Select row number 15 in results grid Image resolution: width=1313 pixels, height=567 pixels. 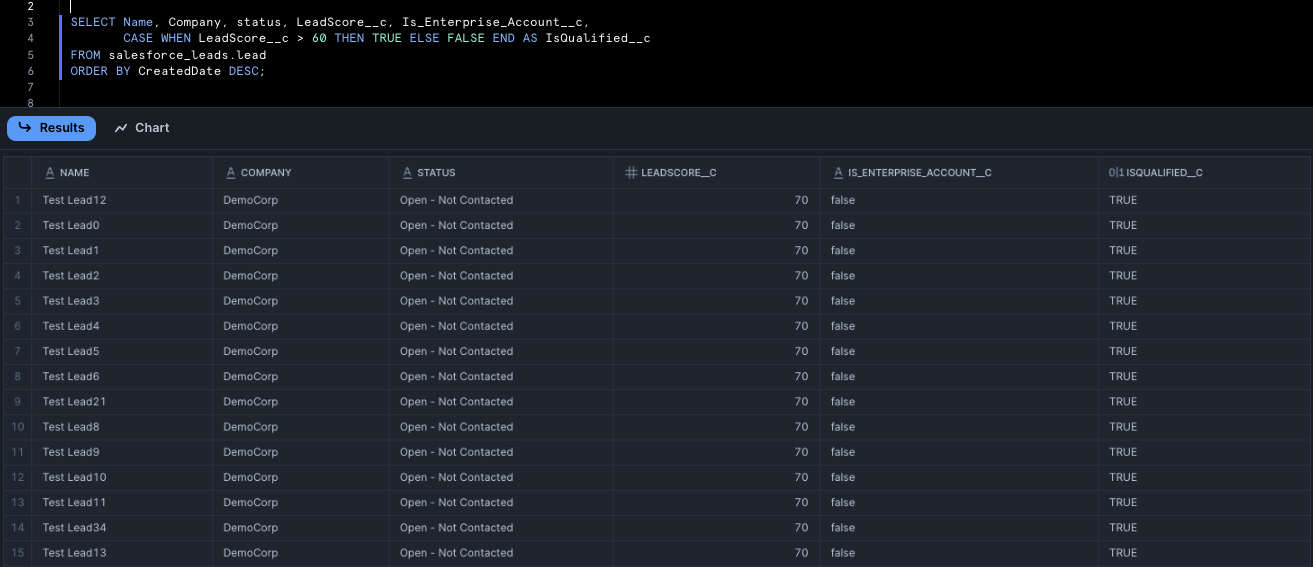[x=18, y=553]
